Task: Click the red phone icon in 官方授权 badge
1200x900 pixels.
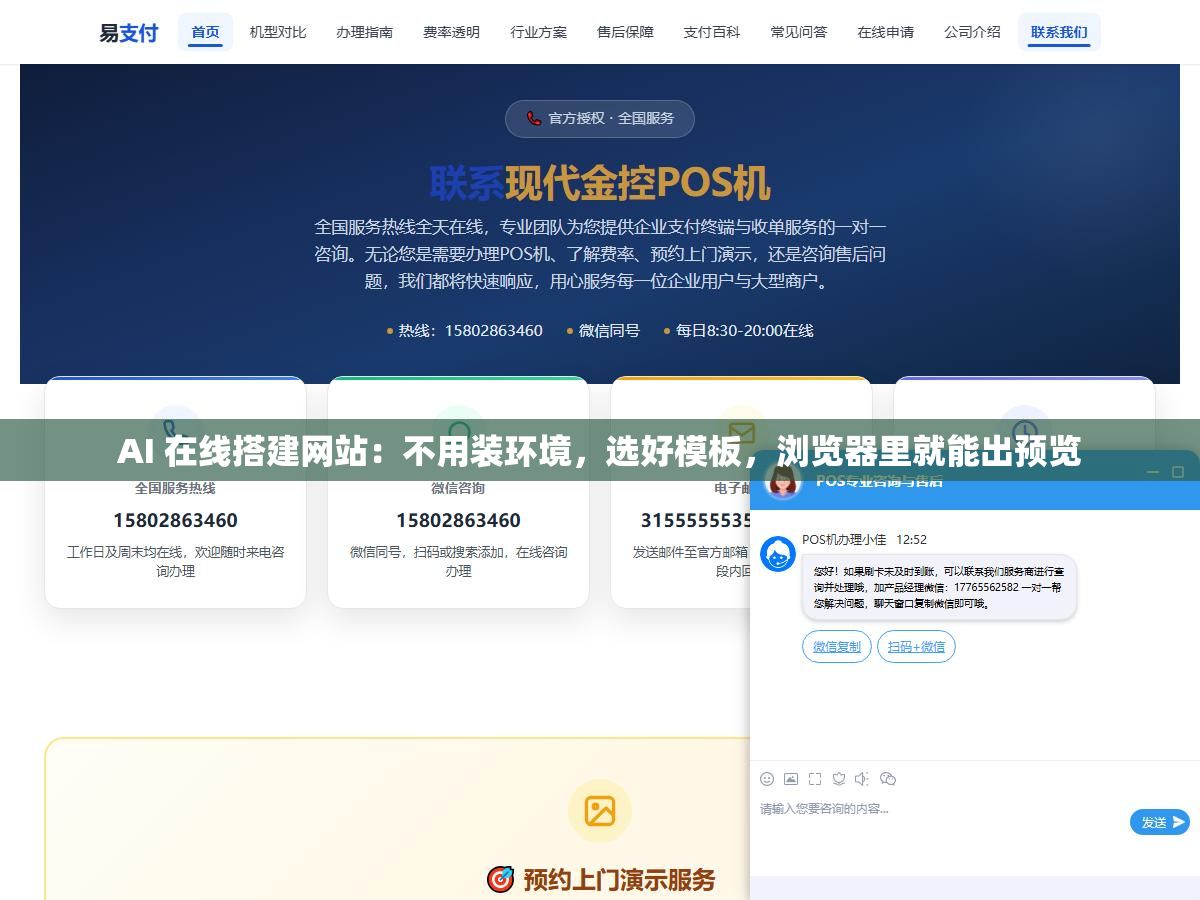Action: (534, 118)
